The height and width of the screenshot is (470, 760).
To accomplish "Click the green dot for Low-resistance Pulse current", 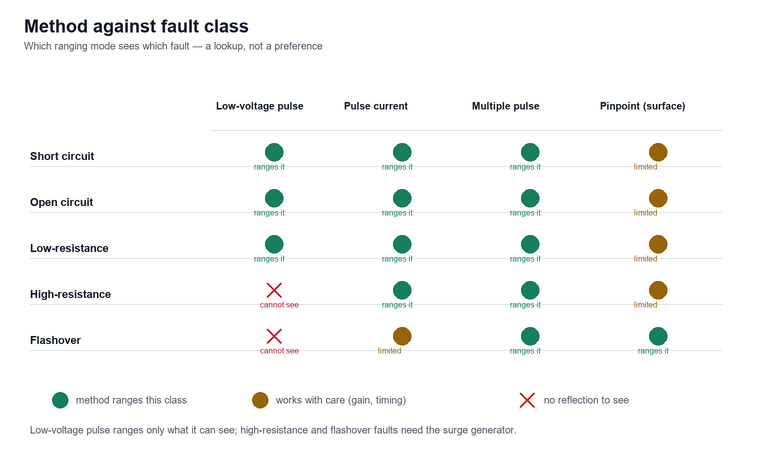I will pos(402,244).
